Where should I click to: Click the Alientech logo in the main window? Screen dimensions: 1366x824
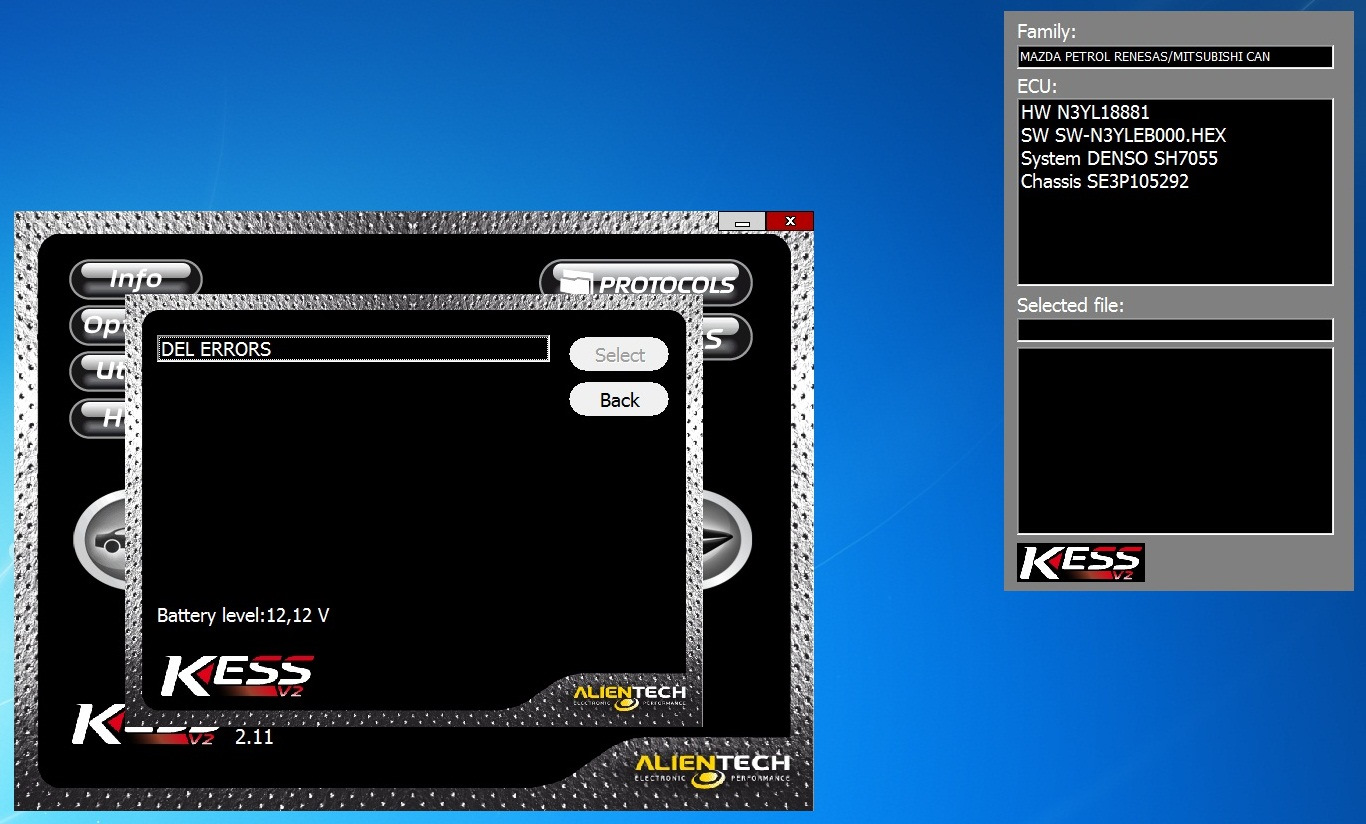tap(713, 768)
